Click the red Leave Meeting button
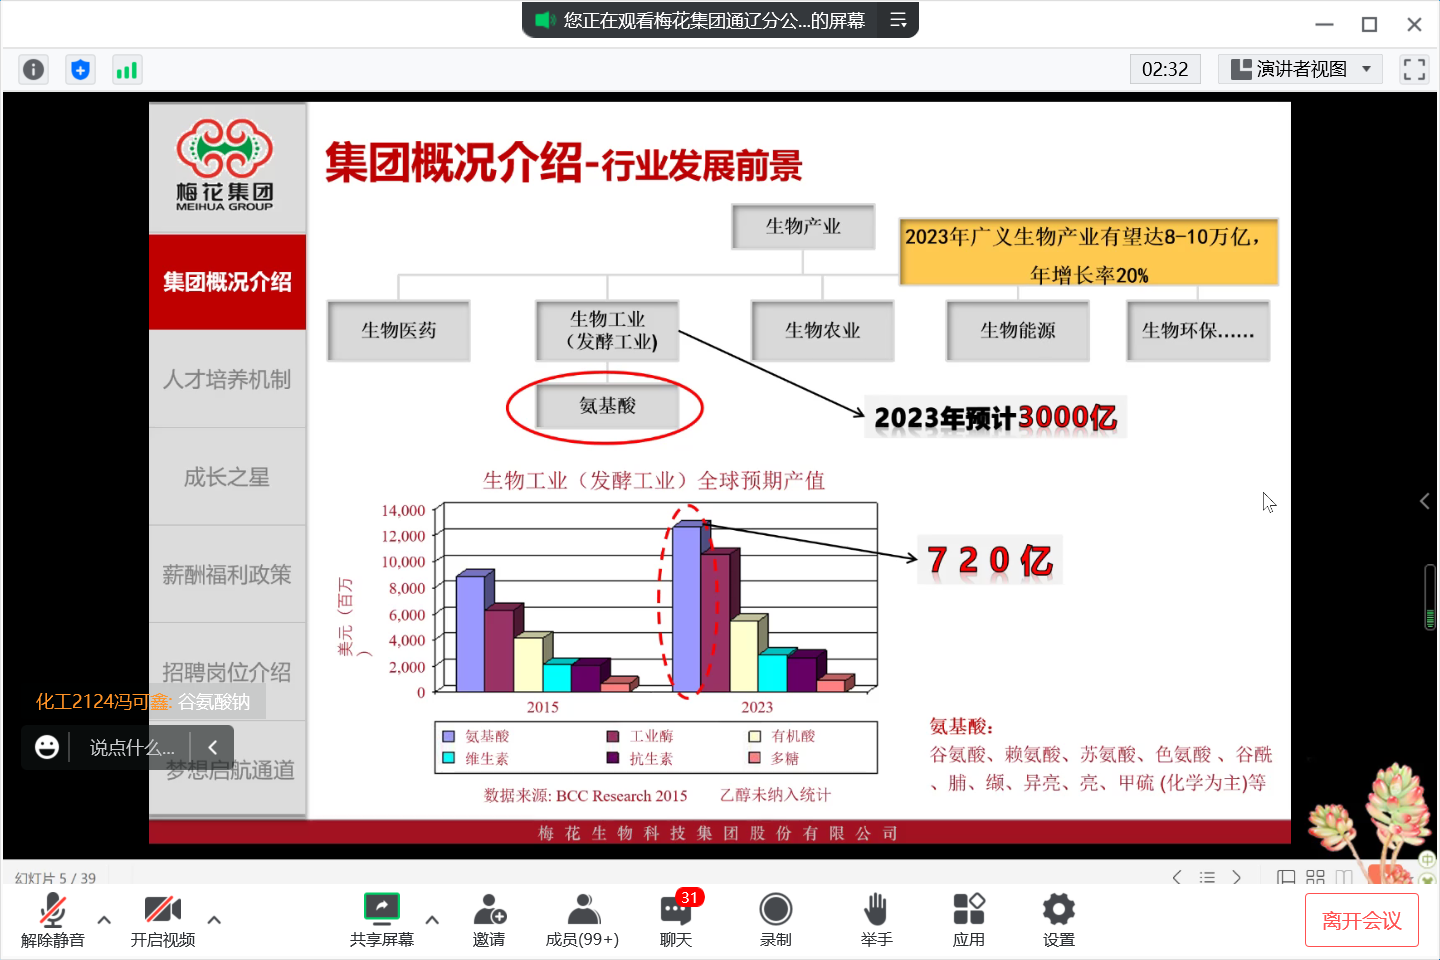 1361,920
